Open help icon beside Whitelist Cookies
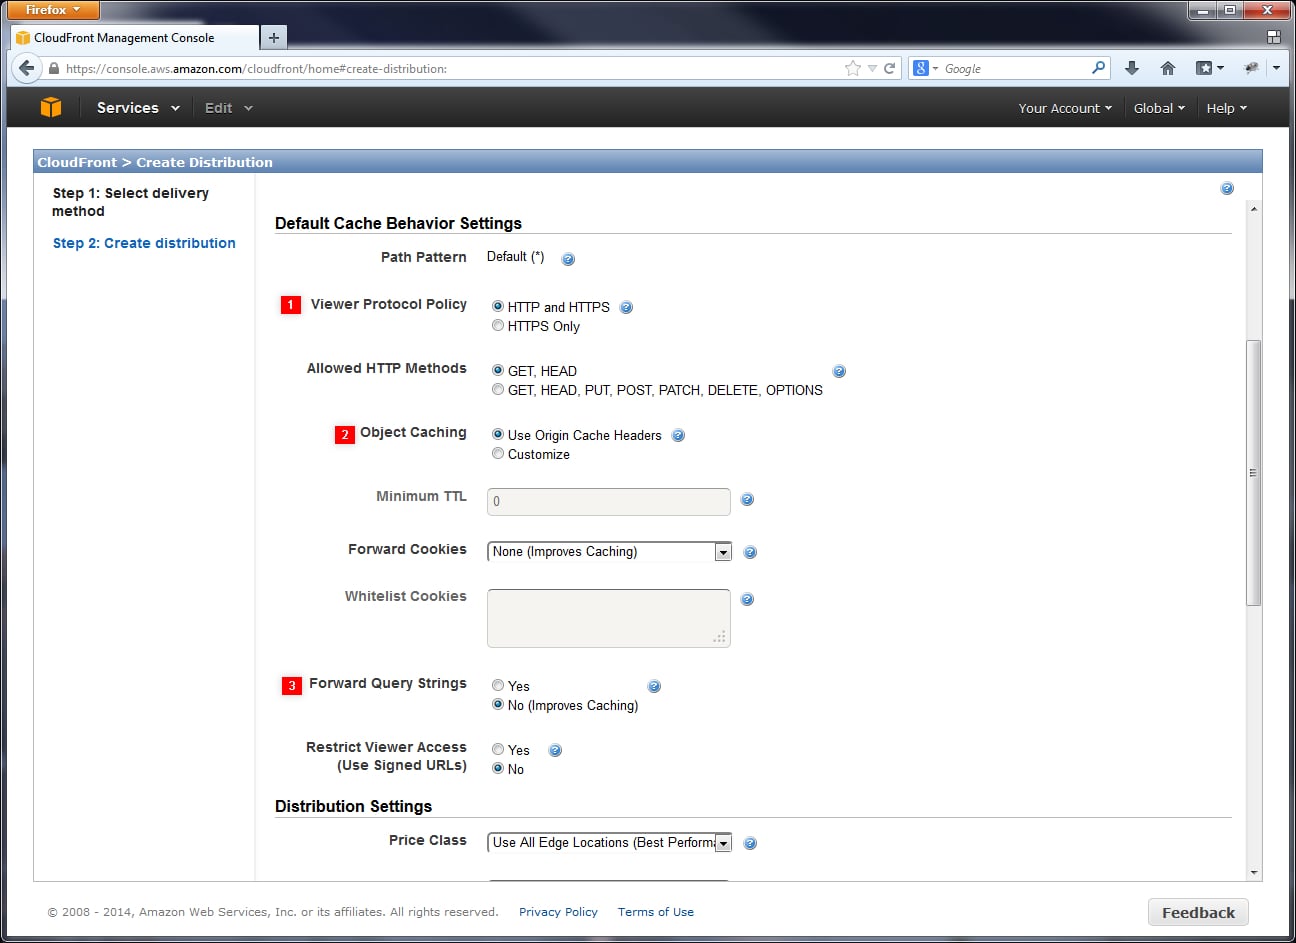Screen dimensions: 1296x943 [747, 599]
